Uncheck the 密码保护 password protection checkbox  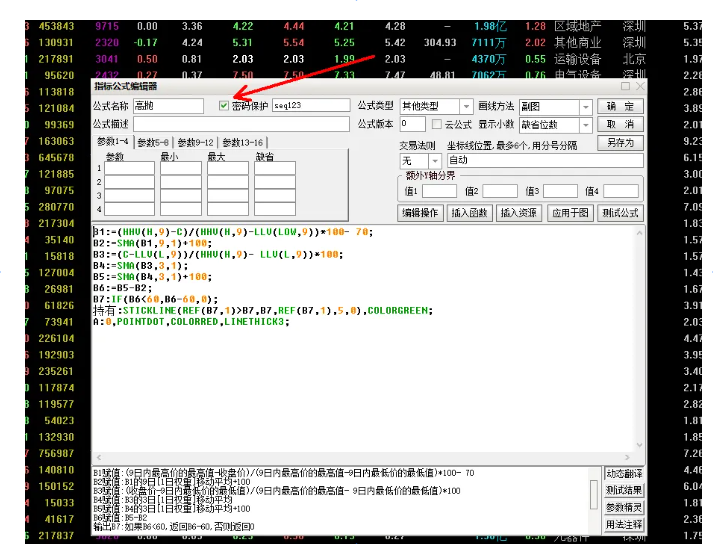(223, 106)
